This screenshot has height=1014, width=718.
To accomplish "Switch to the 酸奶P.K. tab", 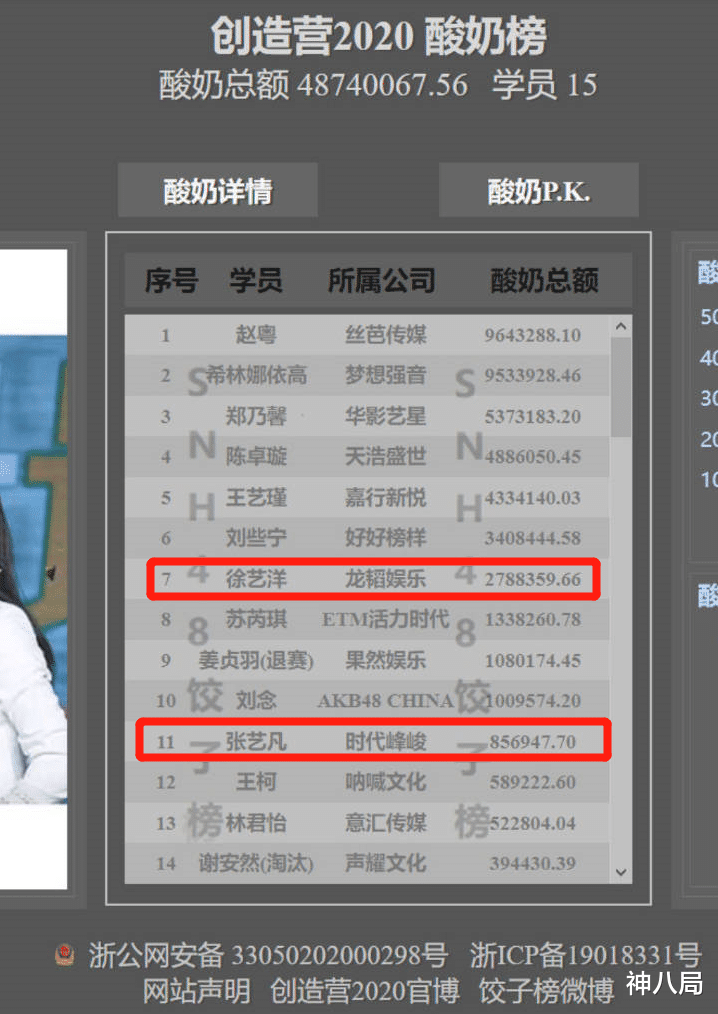I will pos(538,191).
